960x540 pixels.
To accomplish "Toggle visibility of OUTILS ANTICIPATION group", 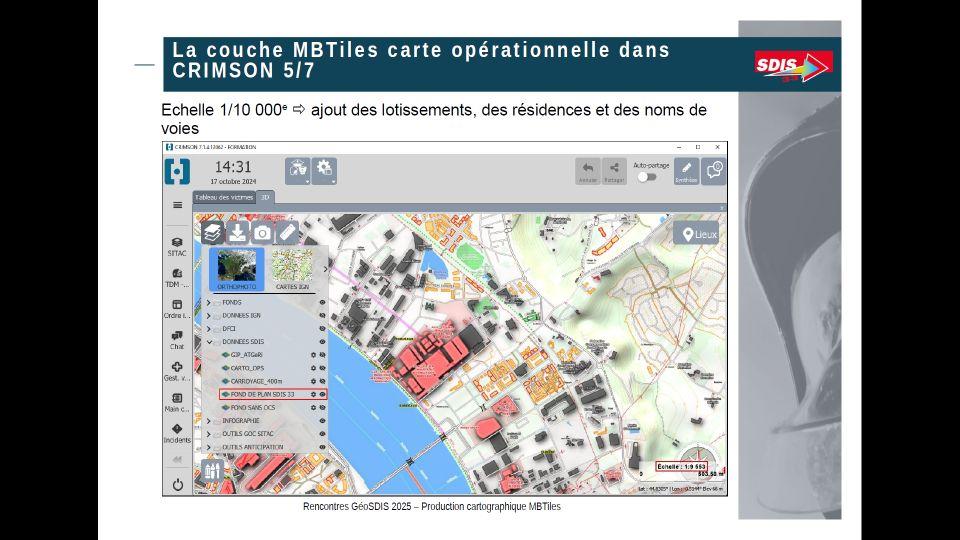I will [323, 447].
